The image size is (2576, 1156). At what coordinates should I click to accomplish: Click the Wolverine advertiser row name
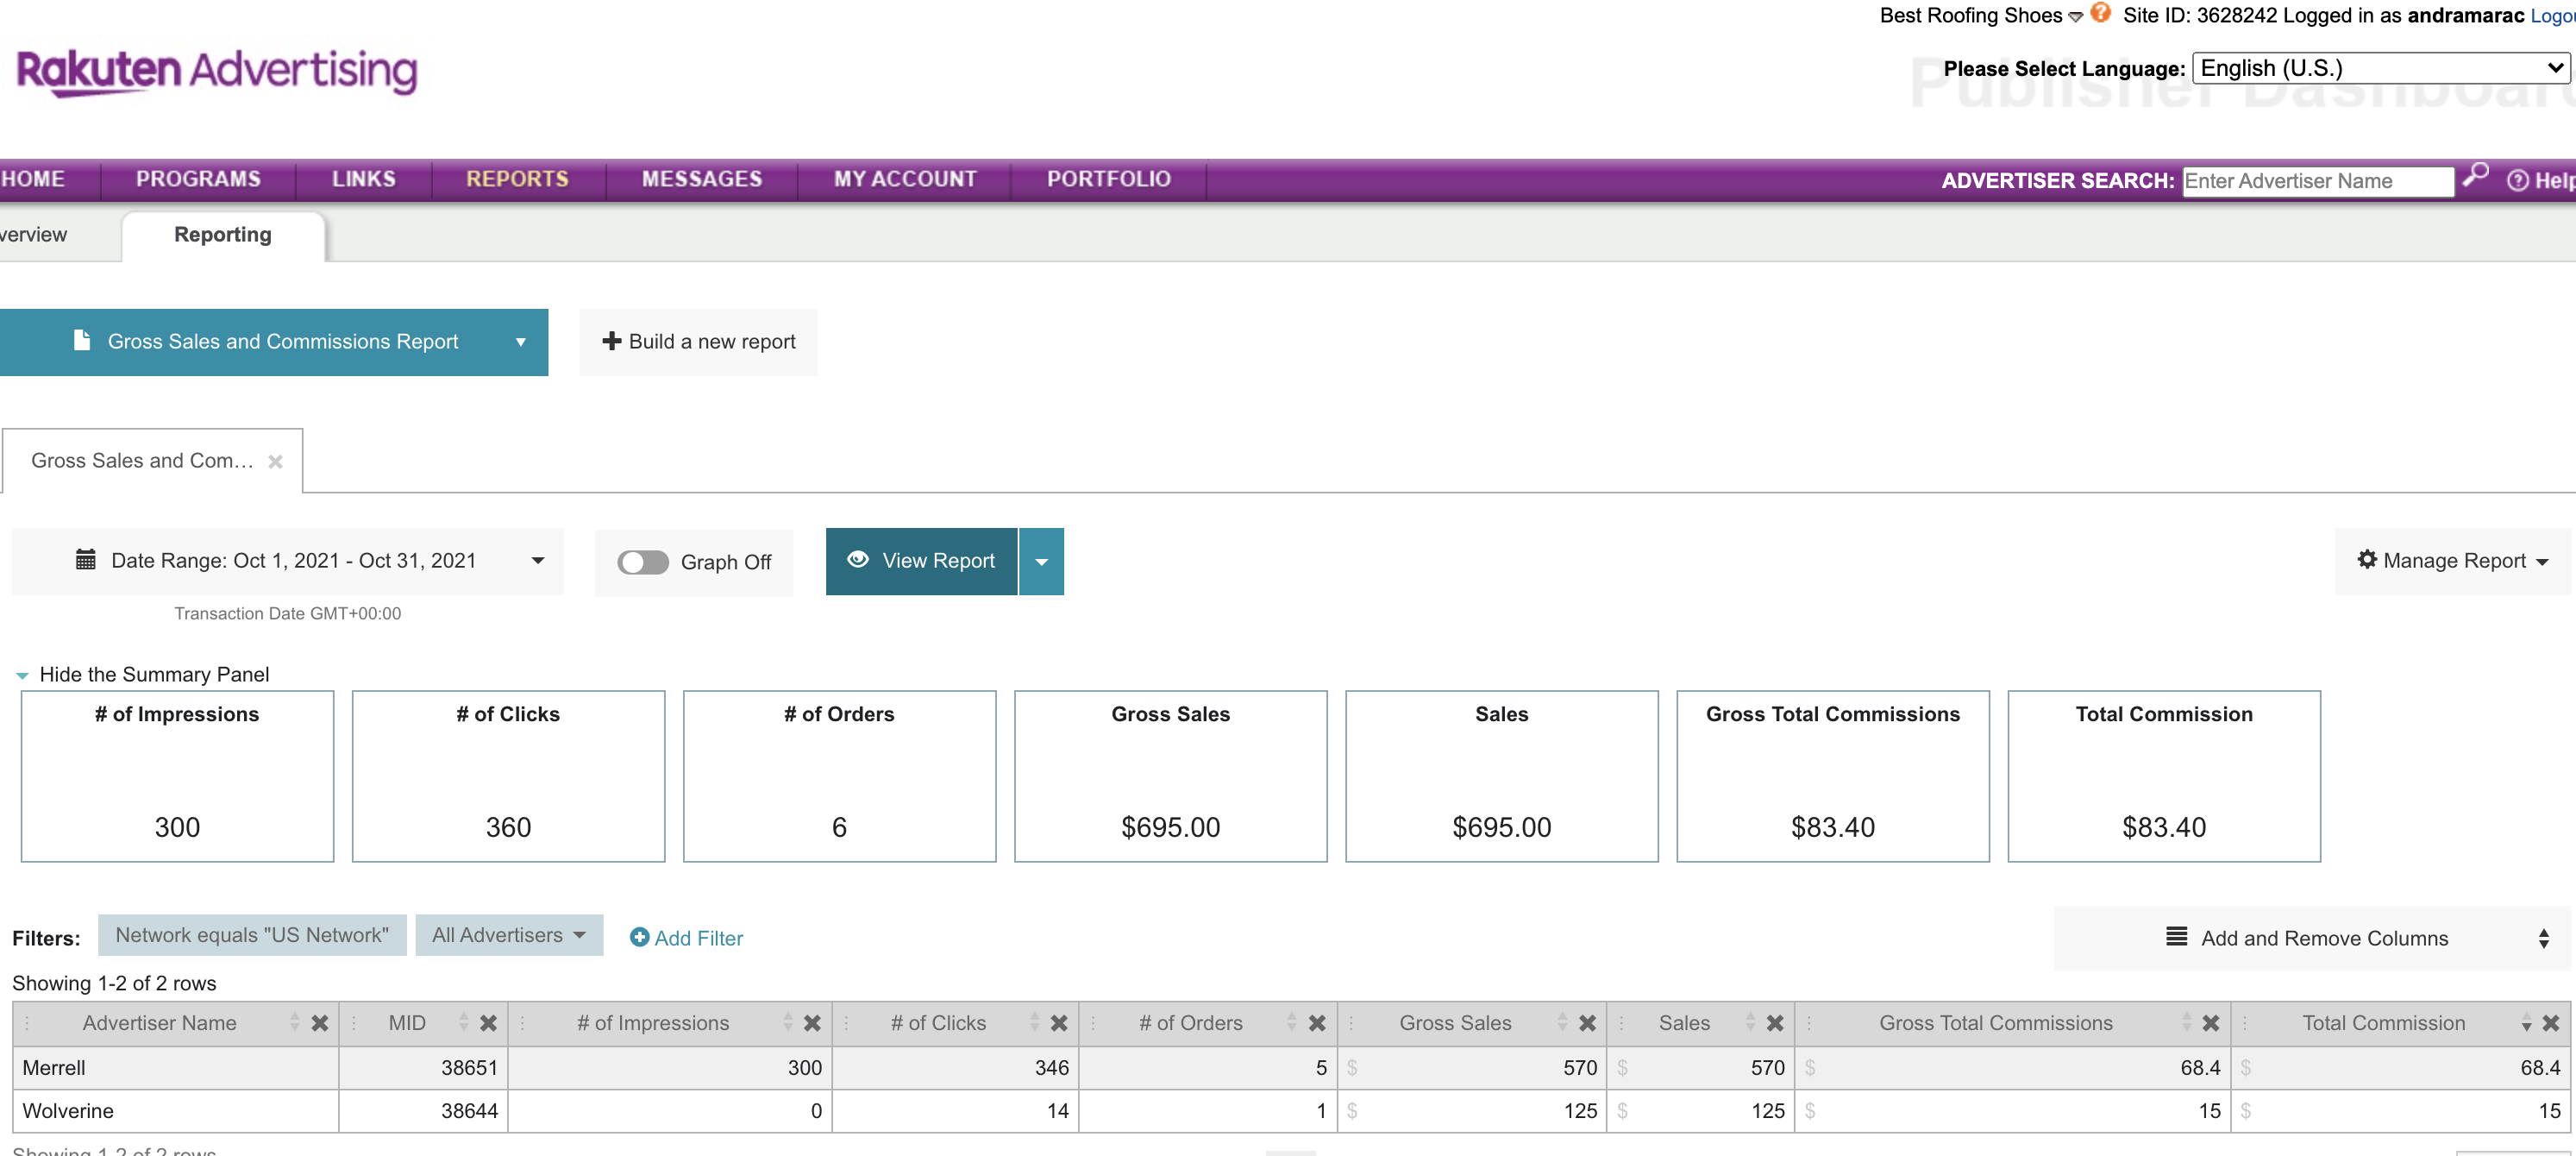(x=68, y=1111)
